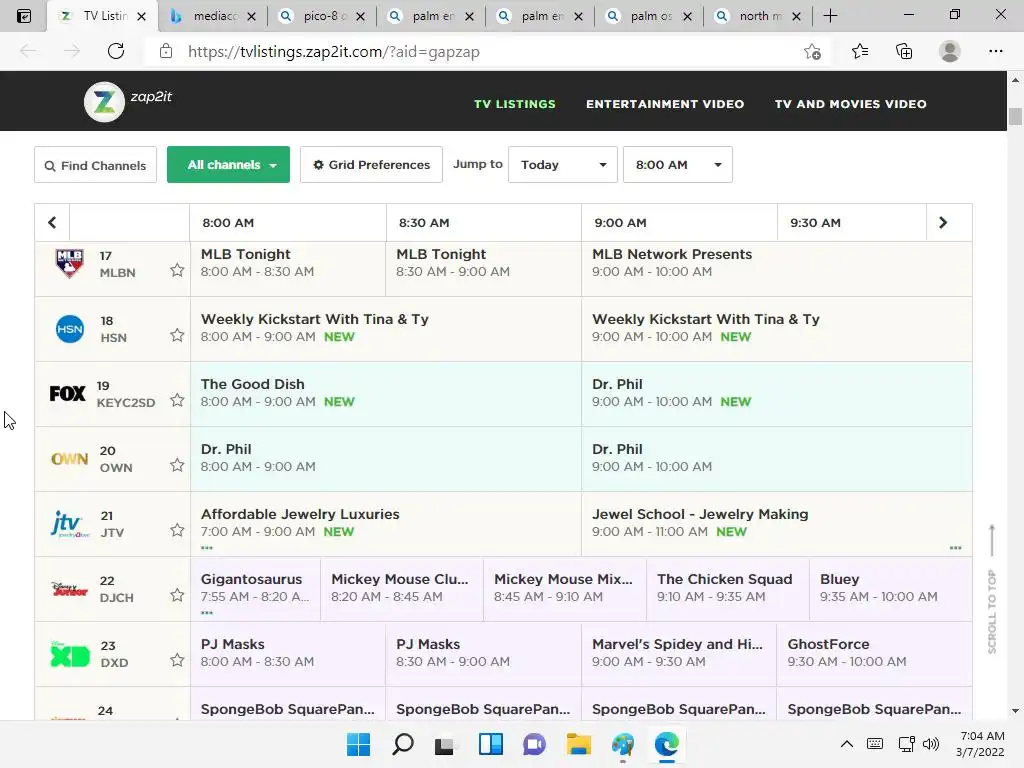Open the tab actions menu icon
The width and height of the screenshot is (1024, 768).
tap(24, 16)
